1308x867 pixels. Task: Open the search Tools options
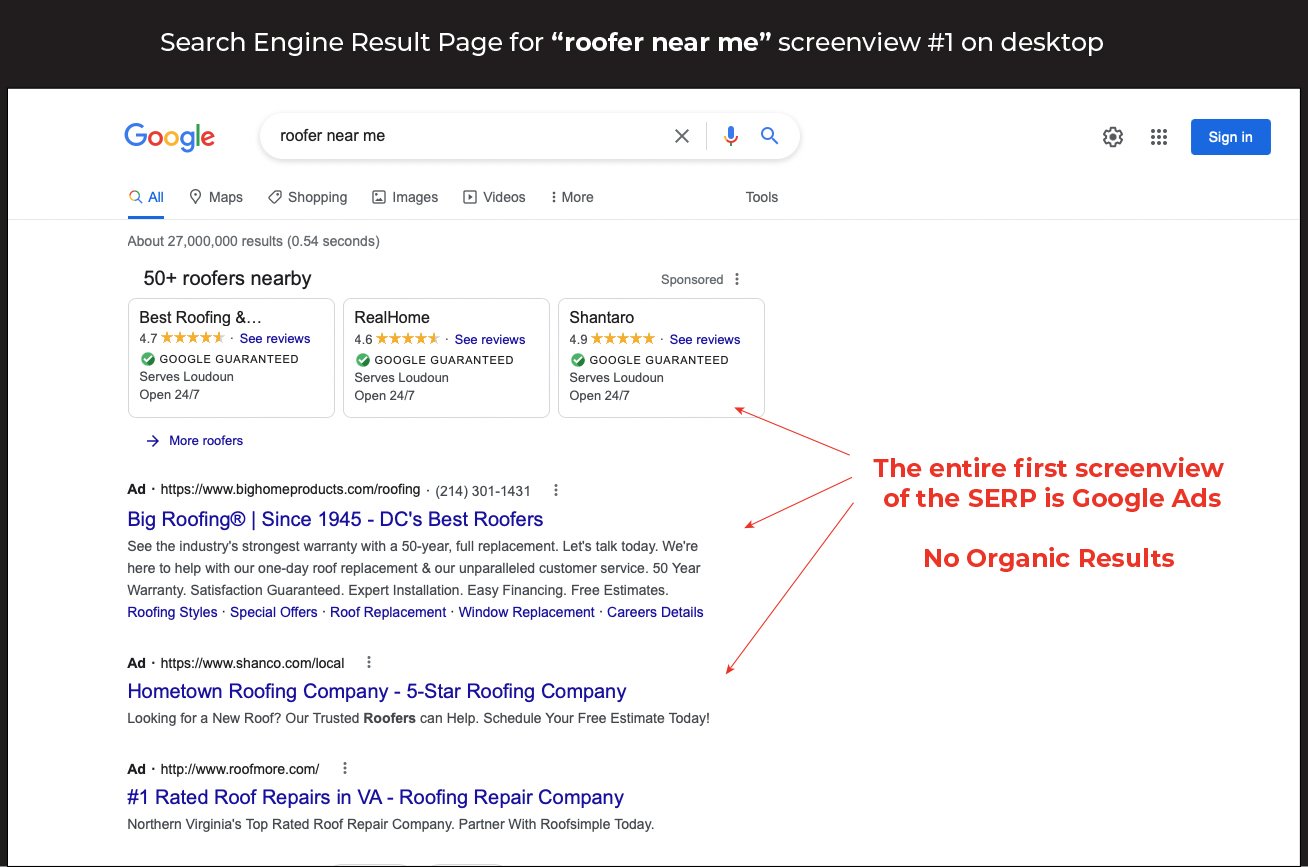pyautogui.click(x=762, y=197)
